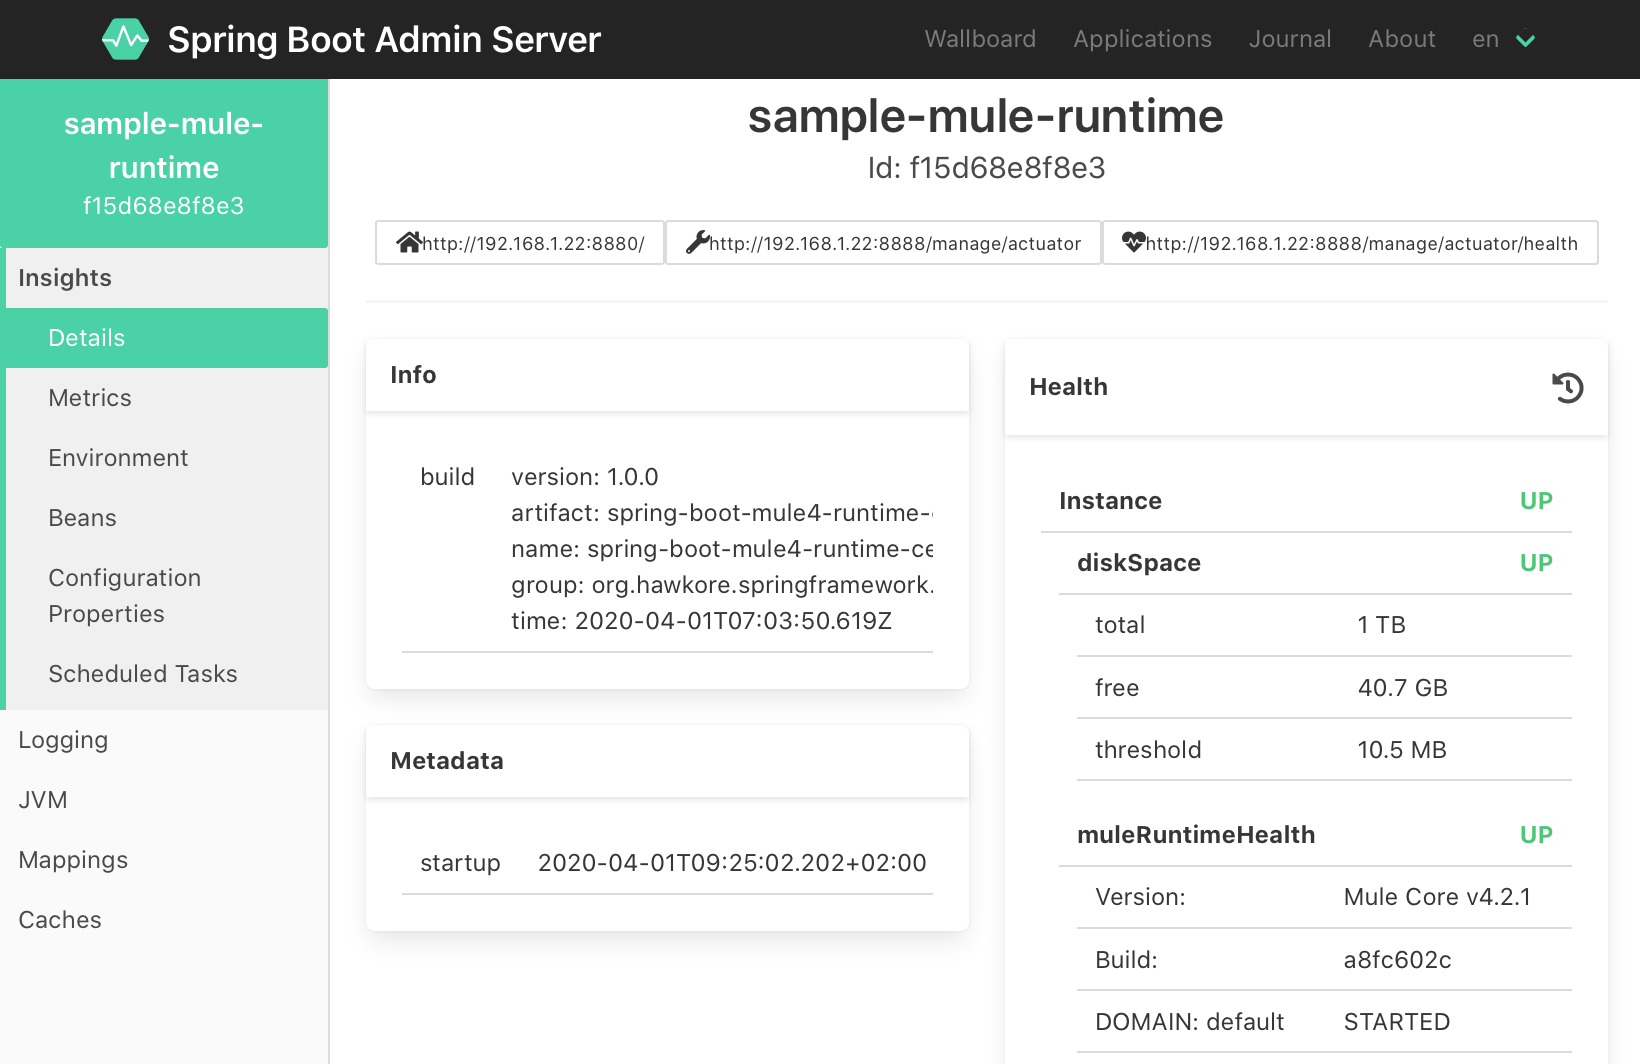
Task: Click the 'version: 1.0.0' build value
Action: click(585, 477)
